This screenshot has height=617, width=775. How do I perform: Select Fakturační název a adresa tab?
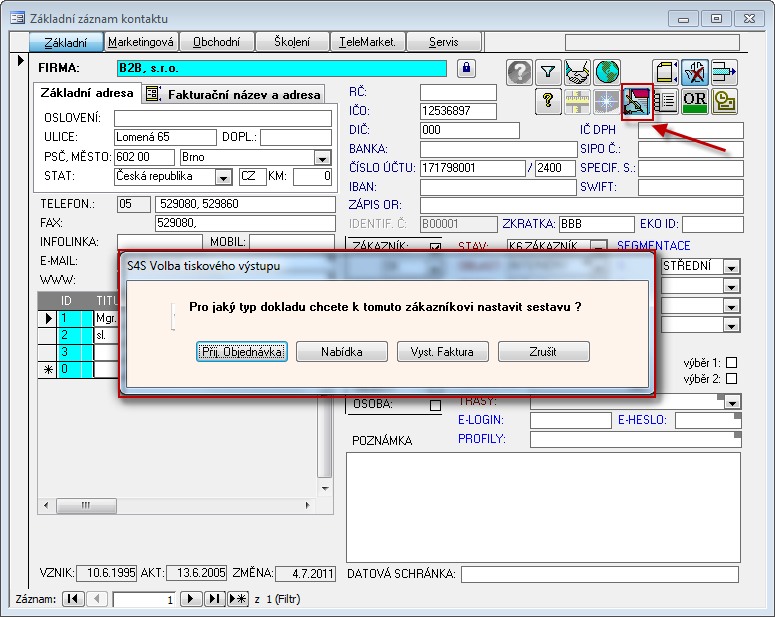(234, 94)
